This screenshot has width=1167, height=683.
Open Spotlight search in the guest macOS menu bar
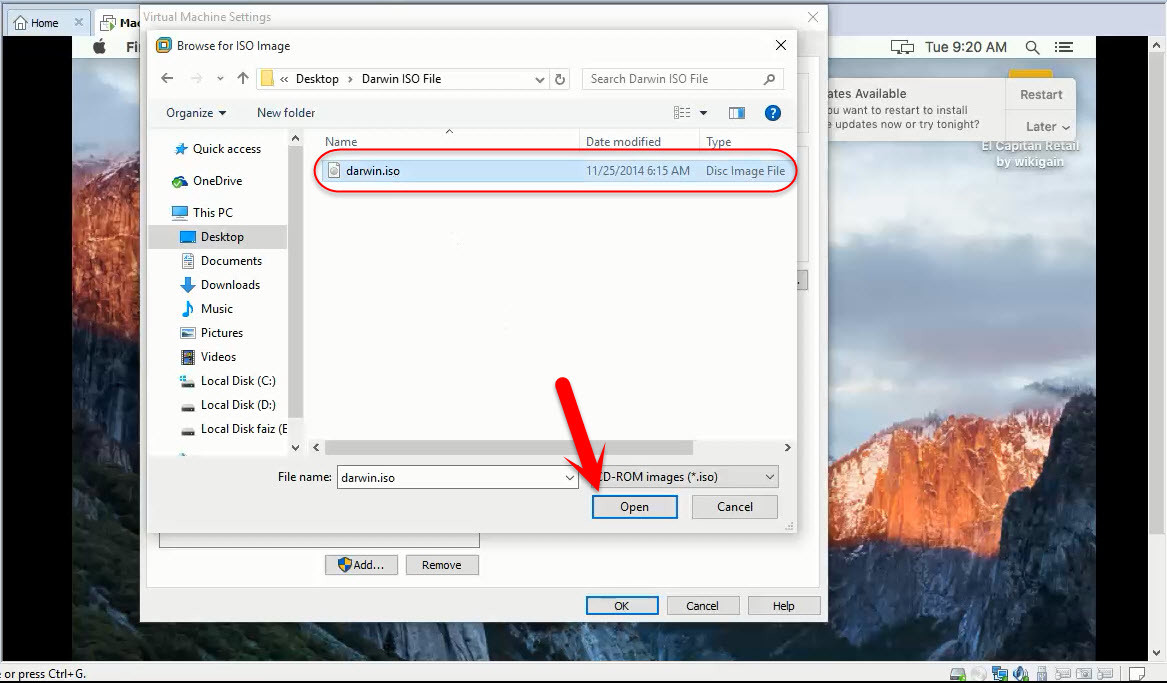pos(1033,46)
